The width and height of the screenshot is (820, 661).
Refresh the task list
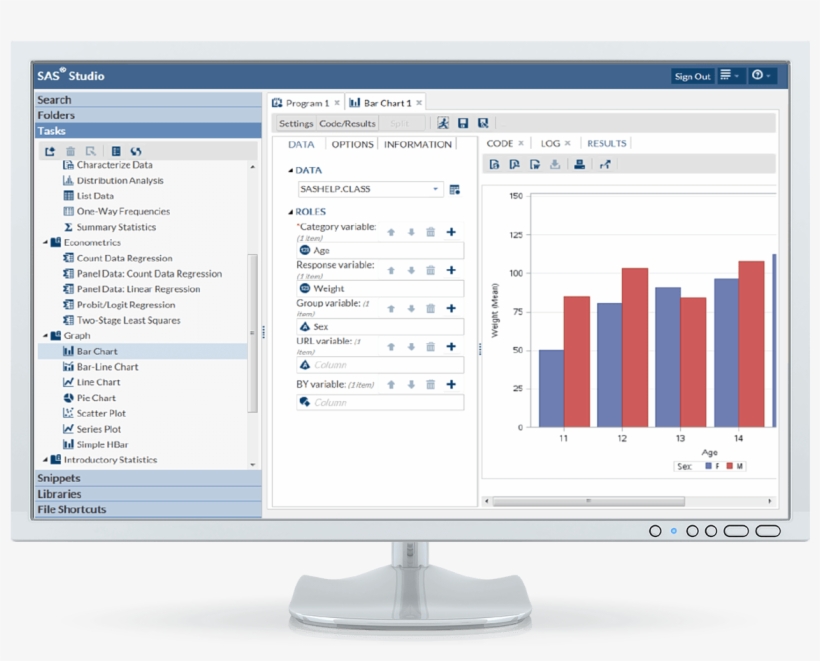pos(138,150)
